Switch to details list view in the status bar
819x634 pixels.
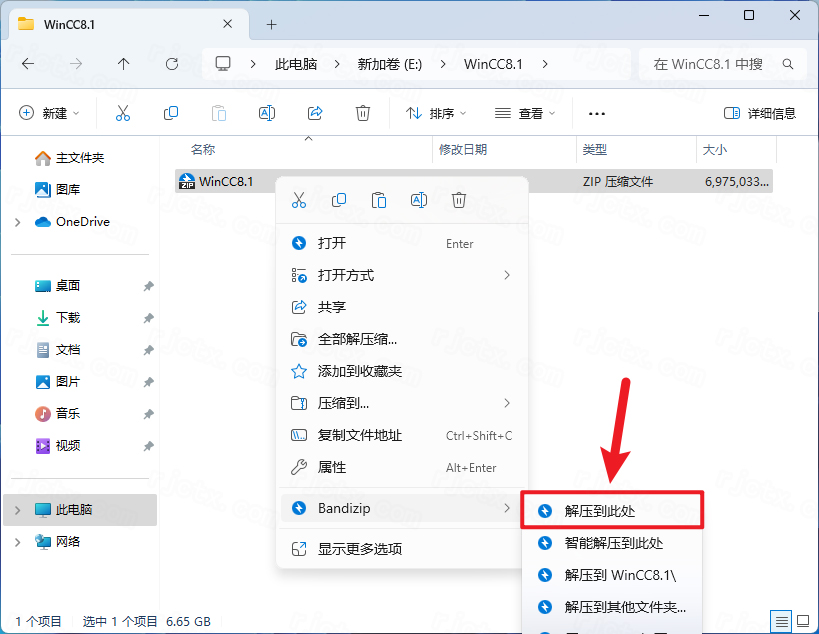tap(781, 621)
